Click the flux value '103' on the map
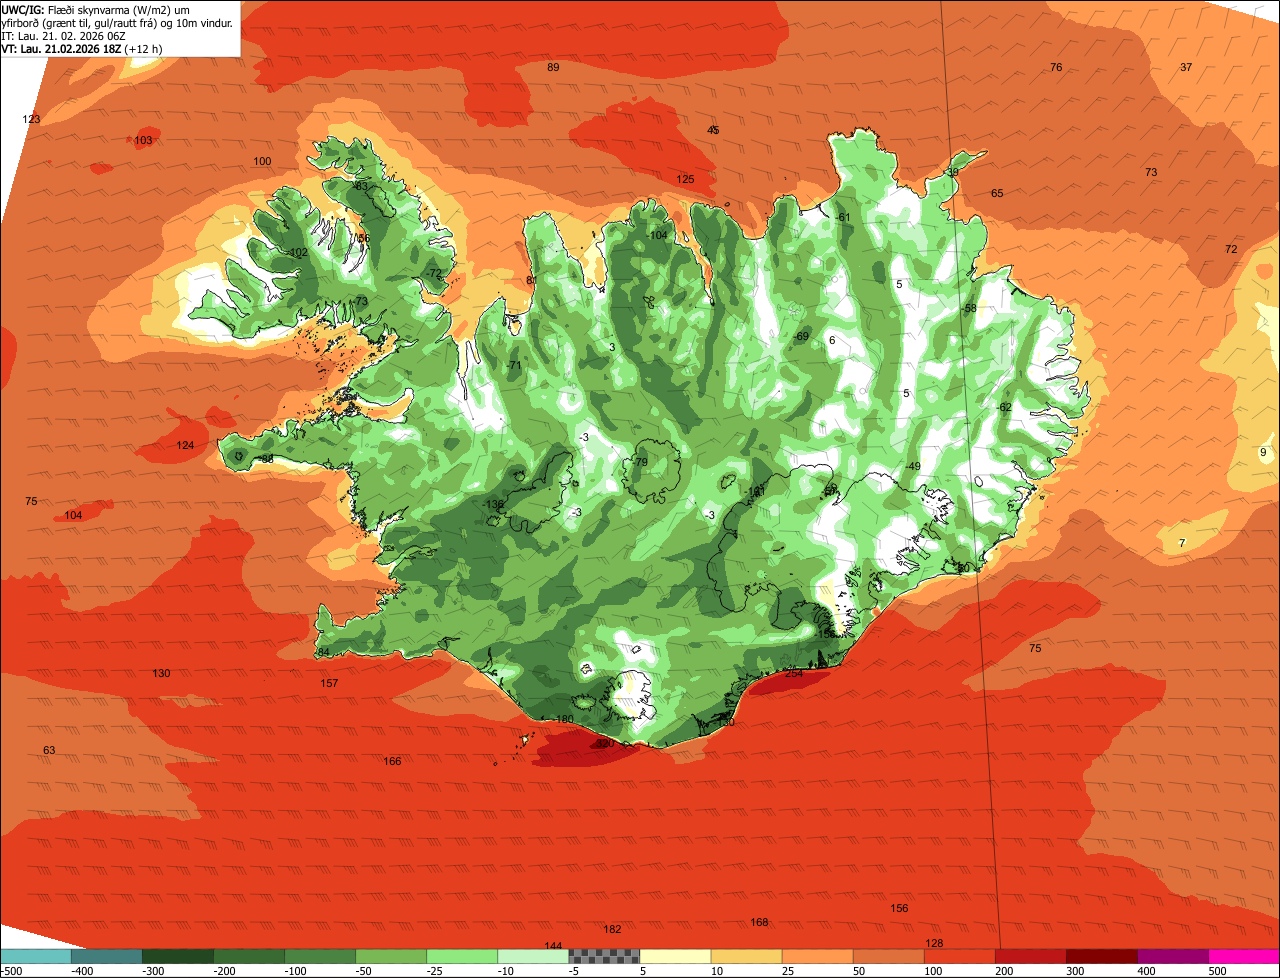Screen dimensions: 1280x978 click(144, 140)
